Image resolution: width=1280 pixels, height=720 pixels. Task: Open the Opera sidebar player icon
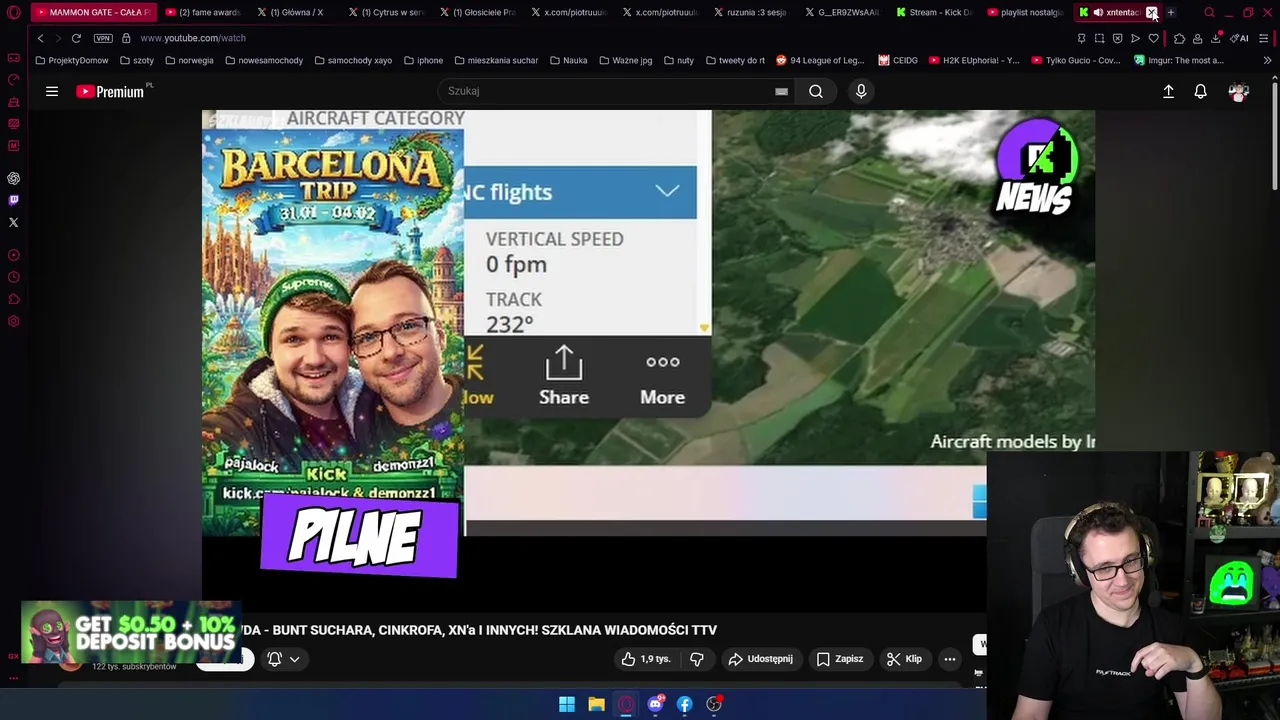(14, 255)
